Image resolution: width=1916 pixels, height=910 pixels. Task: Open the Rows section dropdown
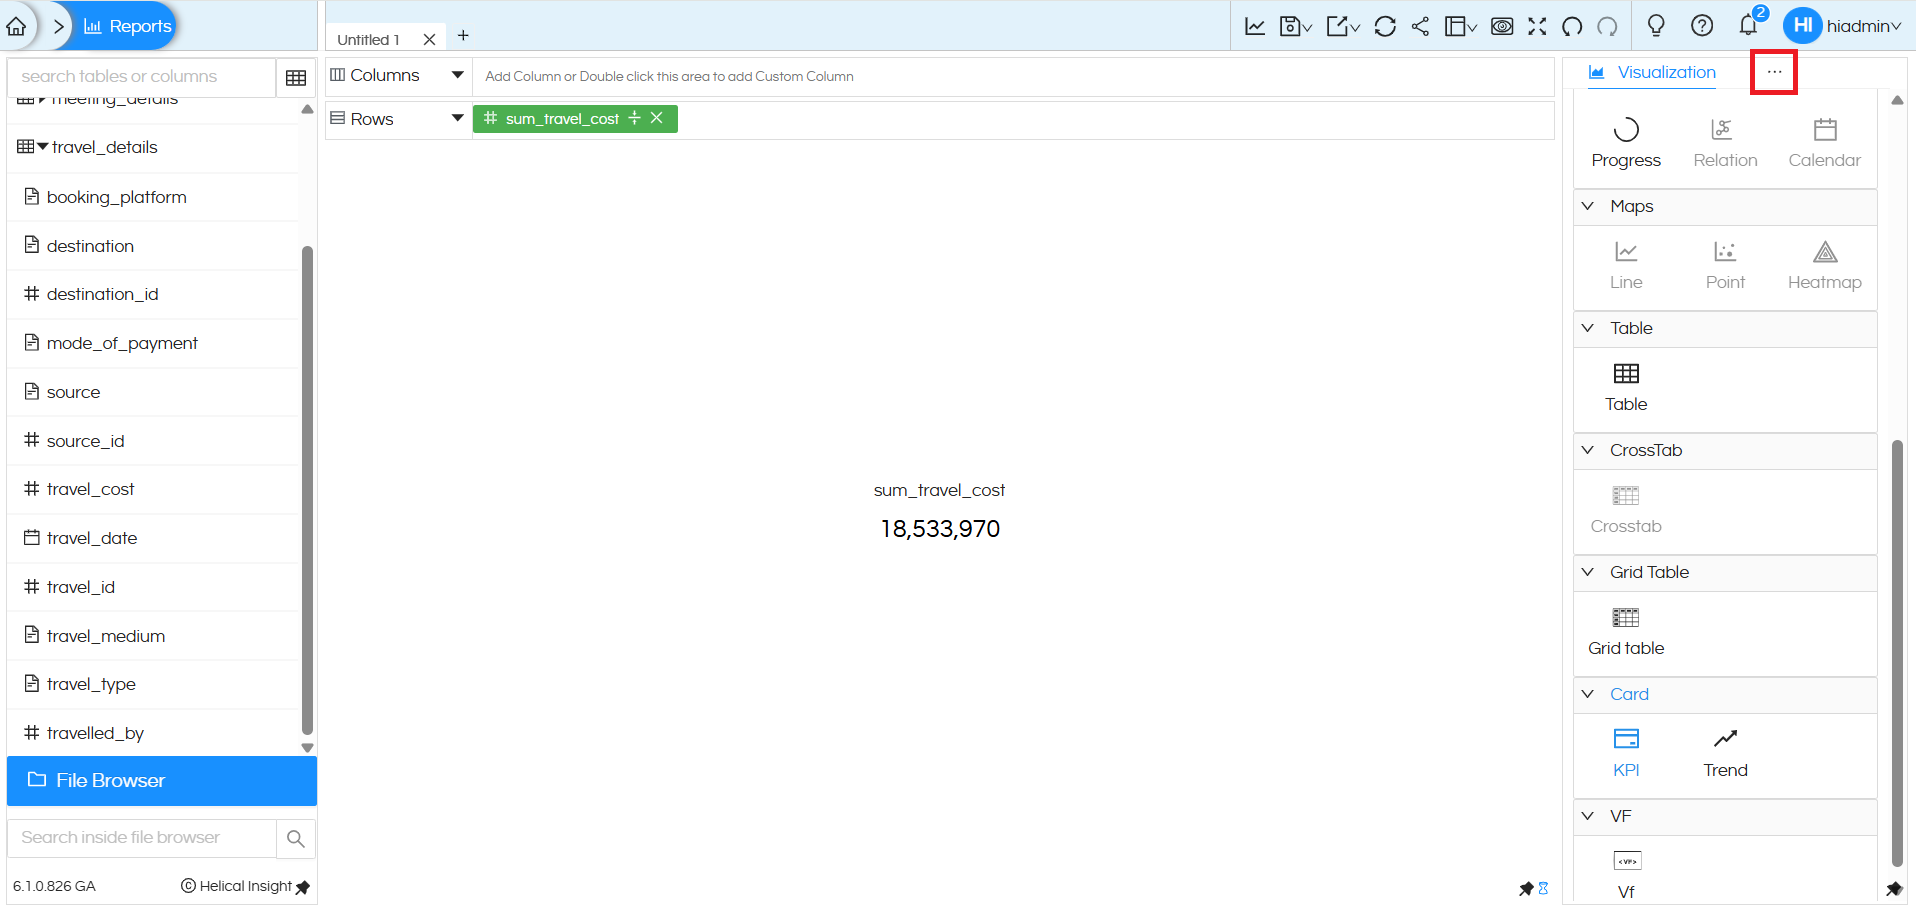coord(457,118)
